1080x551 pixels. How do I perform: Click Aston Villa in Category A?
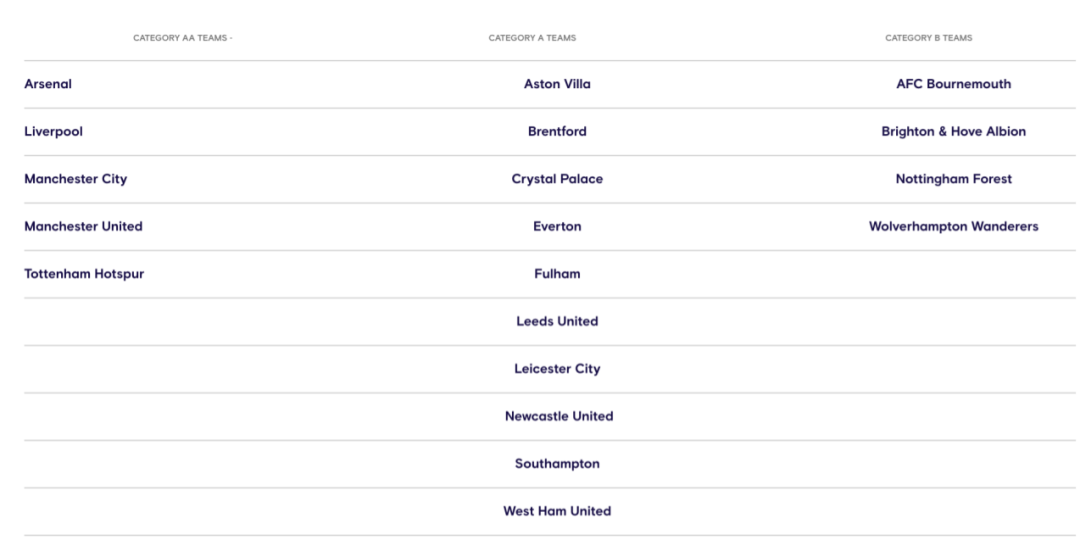pyautogui.click(x=557, y=84)
